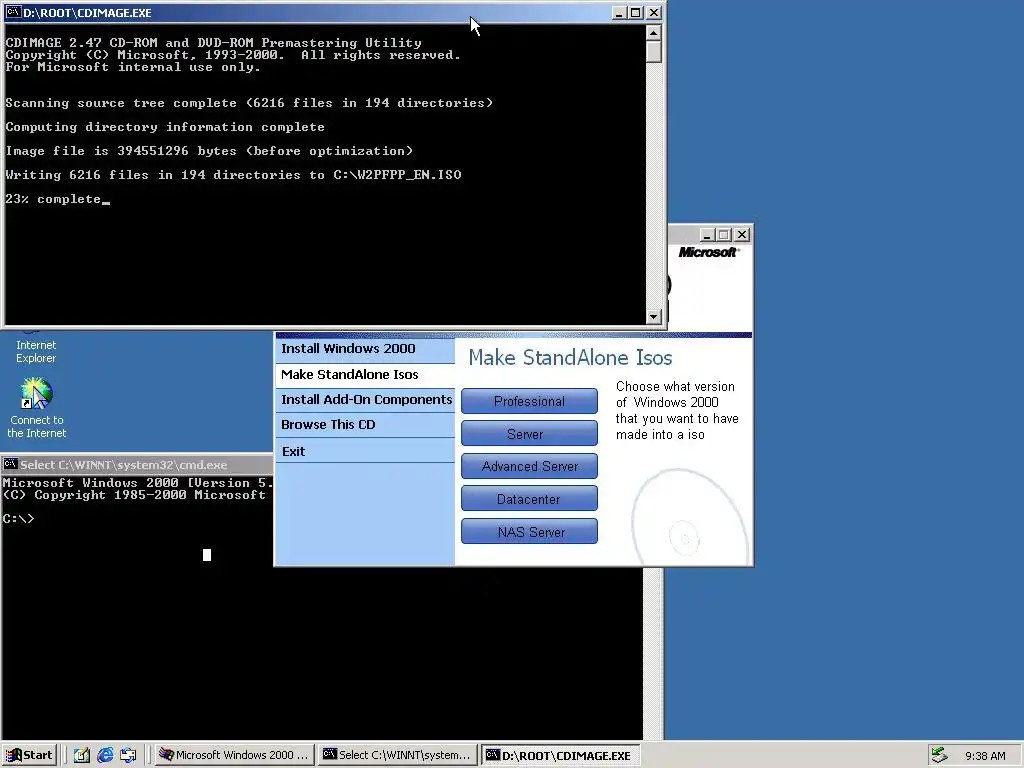1024x768 pixels.
Task: Click the 'Writing 6216 files' output line
Action: [x=233, y=174]
